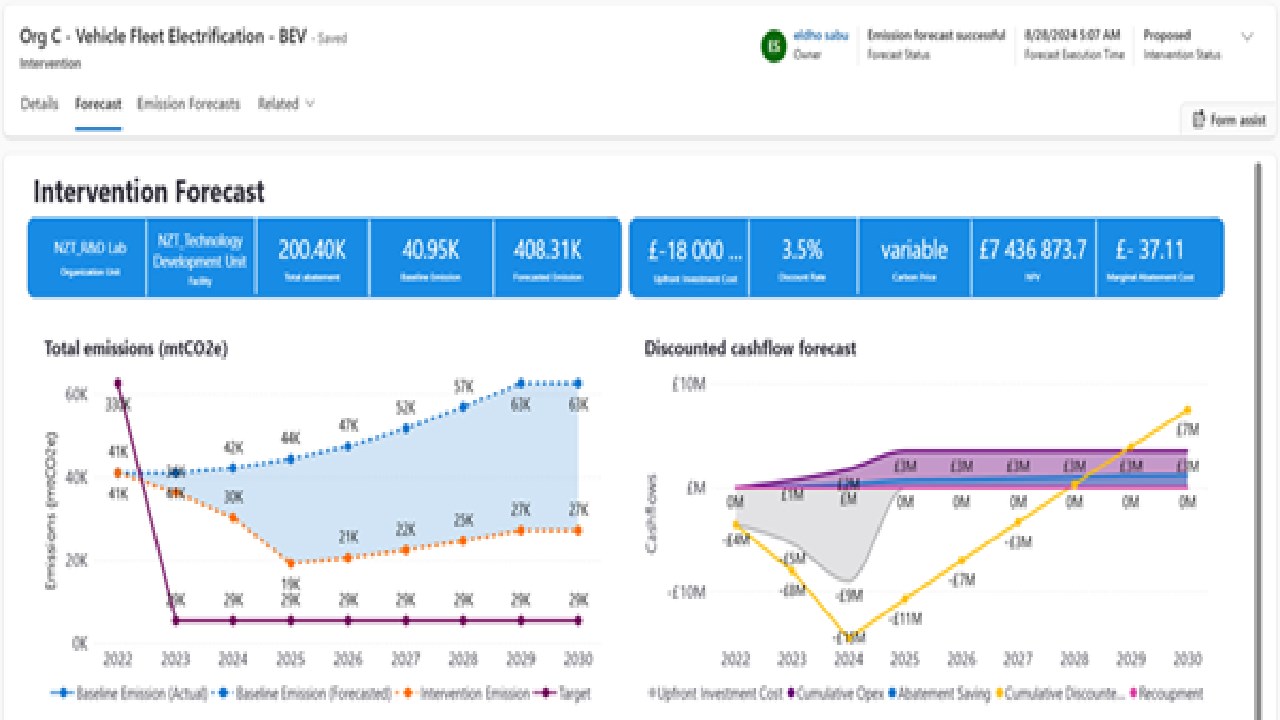The height and width of the screenshot is (720, 1280).
Task: Open the Emission Forecasts tab
Action: pyautogui.click(x=188, y=103)
